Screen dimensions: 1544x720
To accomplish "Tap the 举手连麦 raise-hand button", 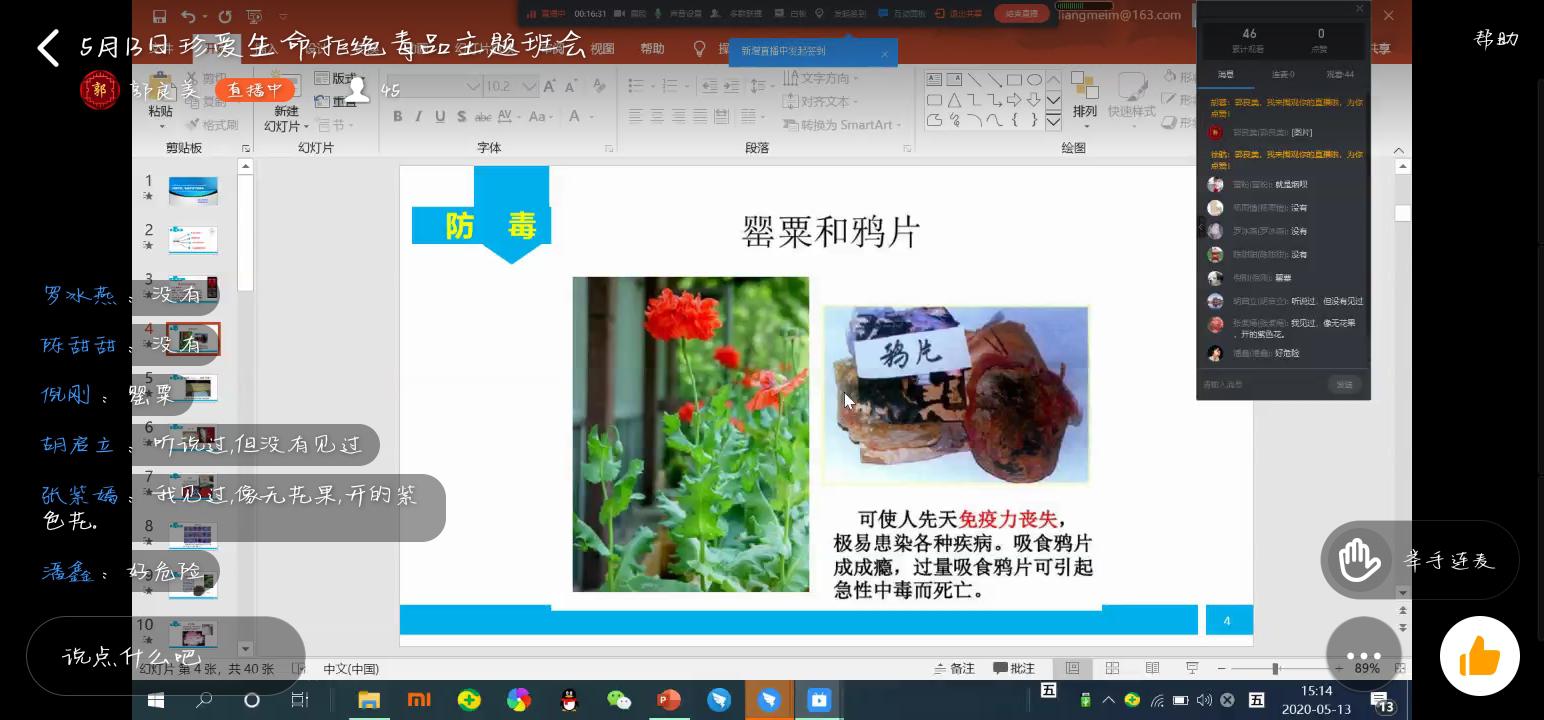I will (x=1419, y=560).
